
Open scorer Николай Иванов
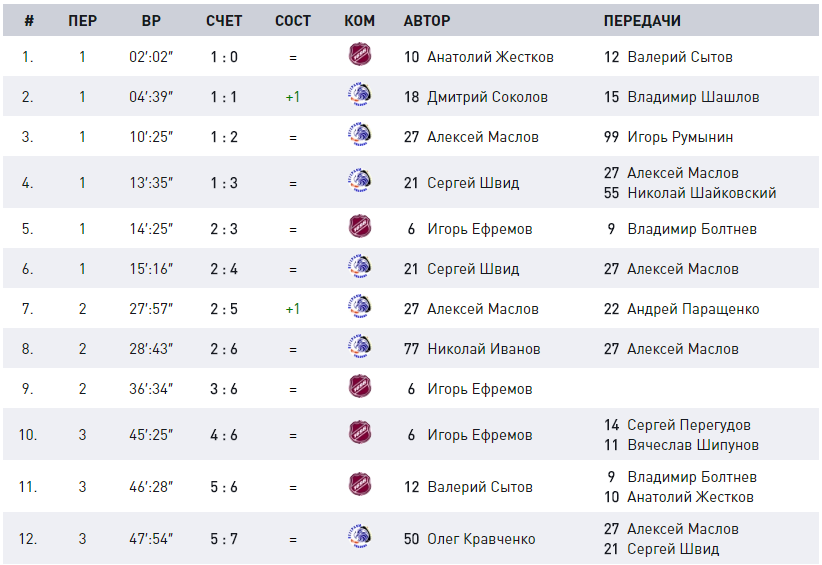[483, 349]
